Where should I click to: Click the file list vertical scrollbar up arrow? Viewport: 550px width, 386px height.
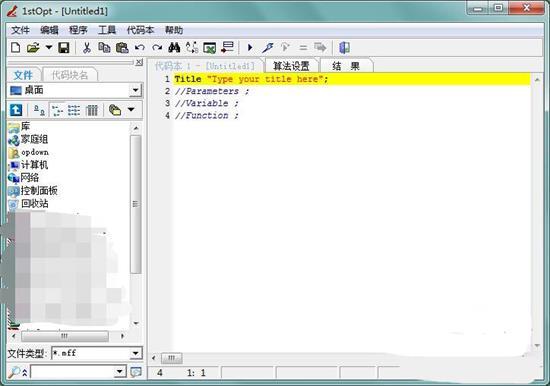point(136,128)
